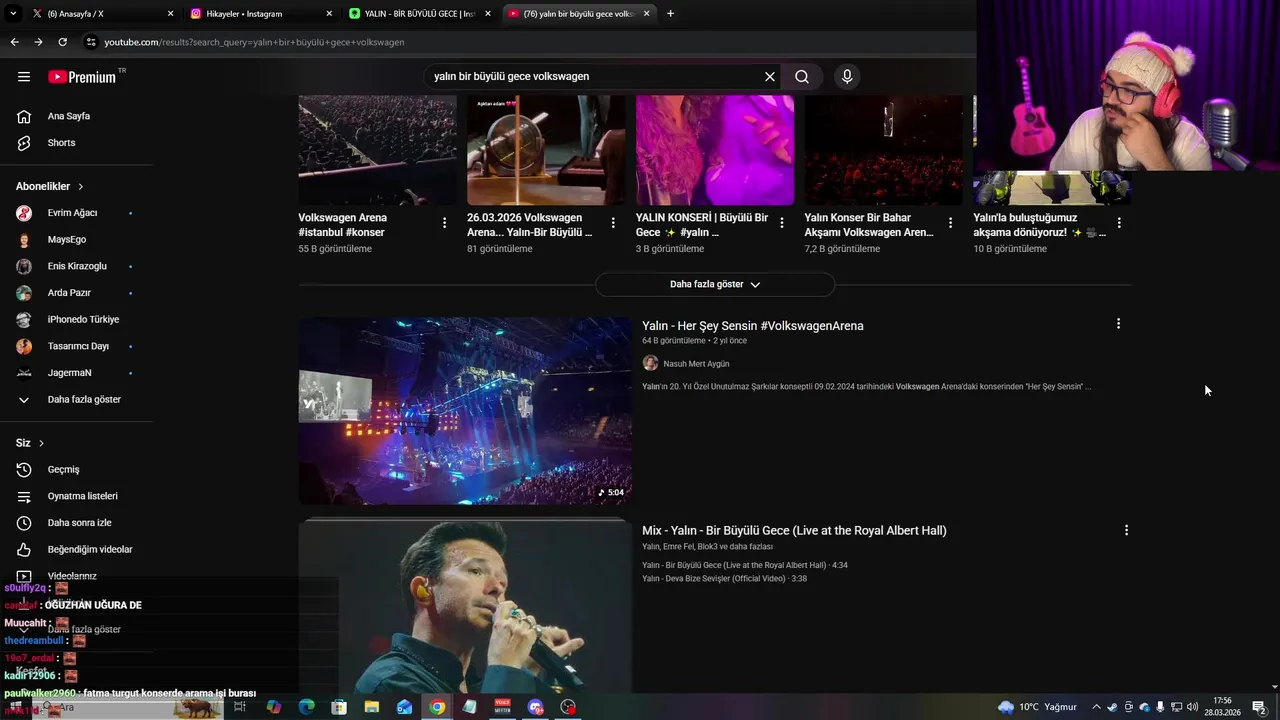Viewport: 1280px width, 720px height.
Task: Open the YALIN KONSERİ pink short thumbnail
Action: tap(715, 150)
